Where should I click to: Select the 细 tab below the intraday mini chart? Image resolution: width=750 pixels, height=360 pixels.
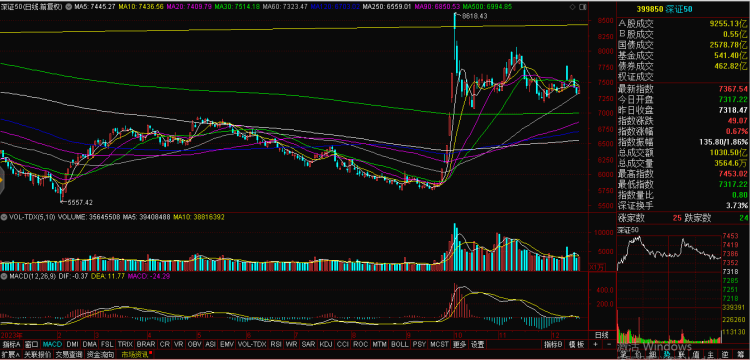652,355
